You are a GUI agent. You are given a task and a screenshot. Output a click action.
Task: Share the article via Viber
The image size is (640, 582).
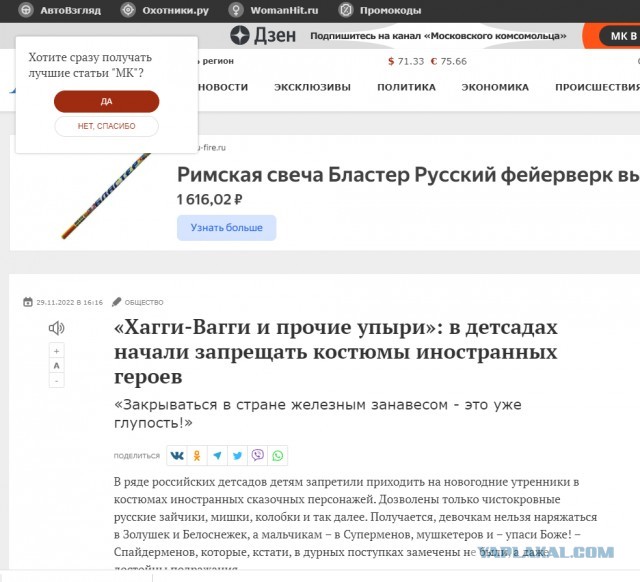(x=258, y=455)
